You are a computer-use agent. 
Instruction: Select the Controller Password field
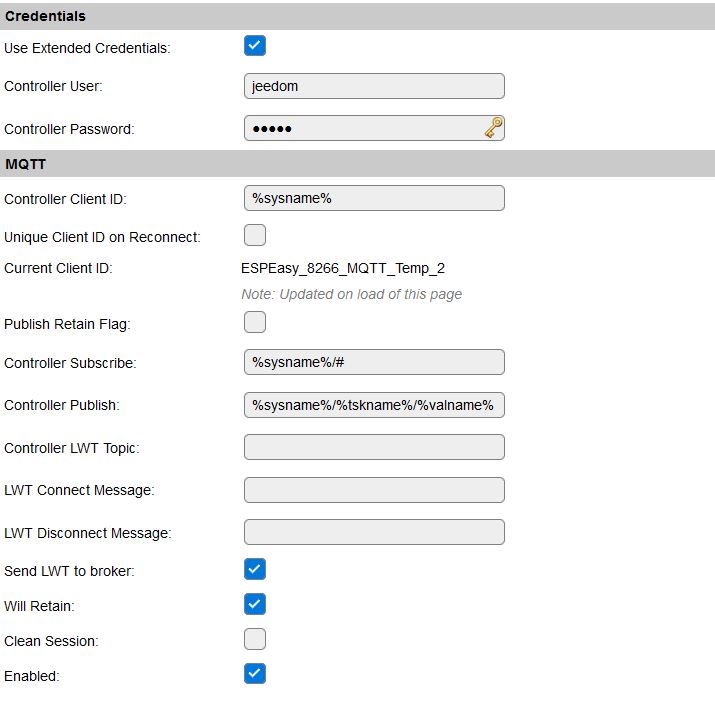pyautogui.click(x=374, y=128)
